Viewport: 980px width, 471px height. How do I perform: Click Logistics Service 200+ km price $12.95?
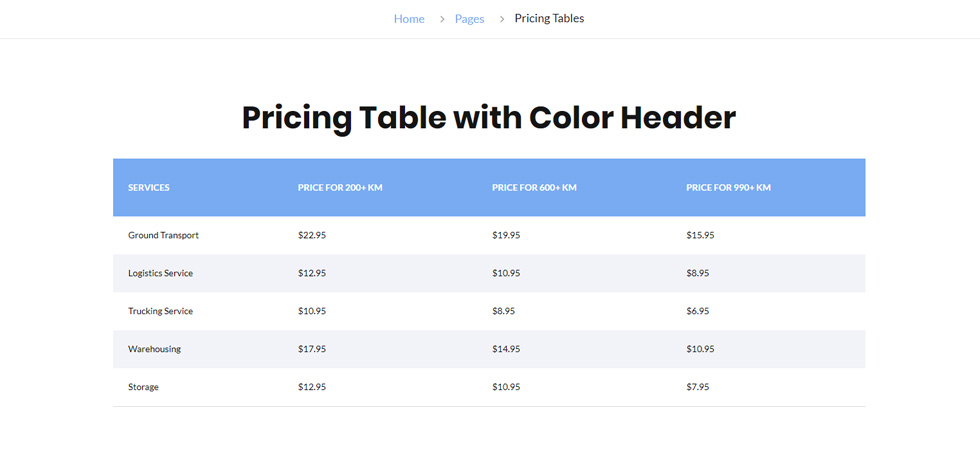click(312, 273)
